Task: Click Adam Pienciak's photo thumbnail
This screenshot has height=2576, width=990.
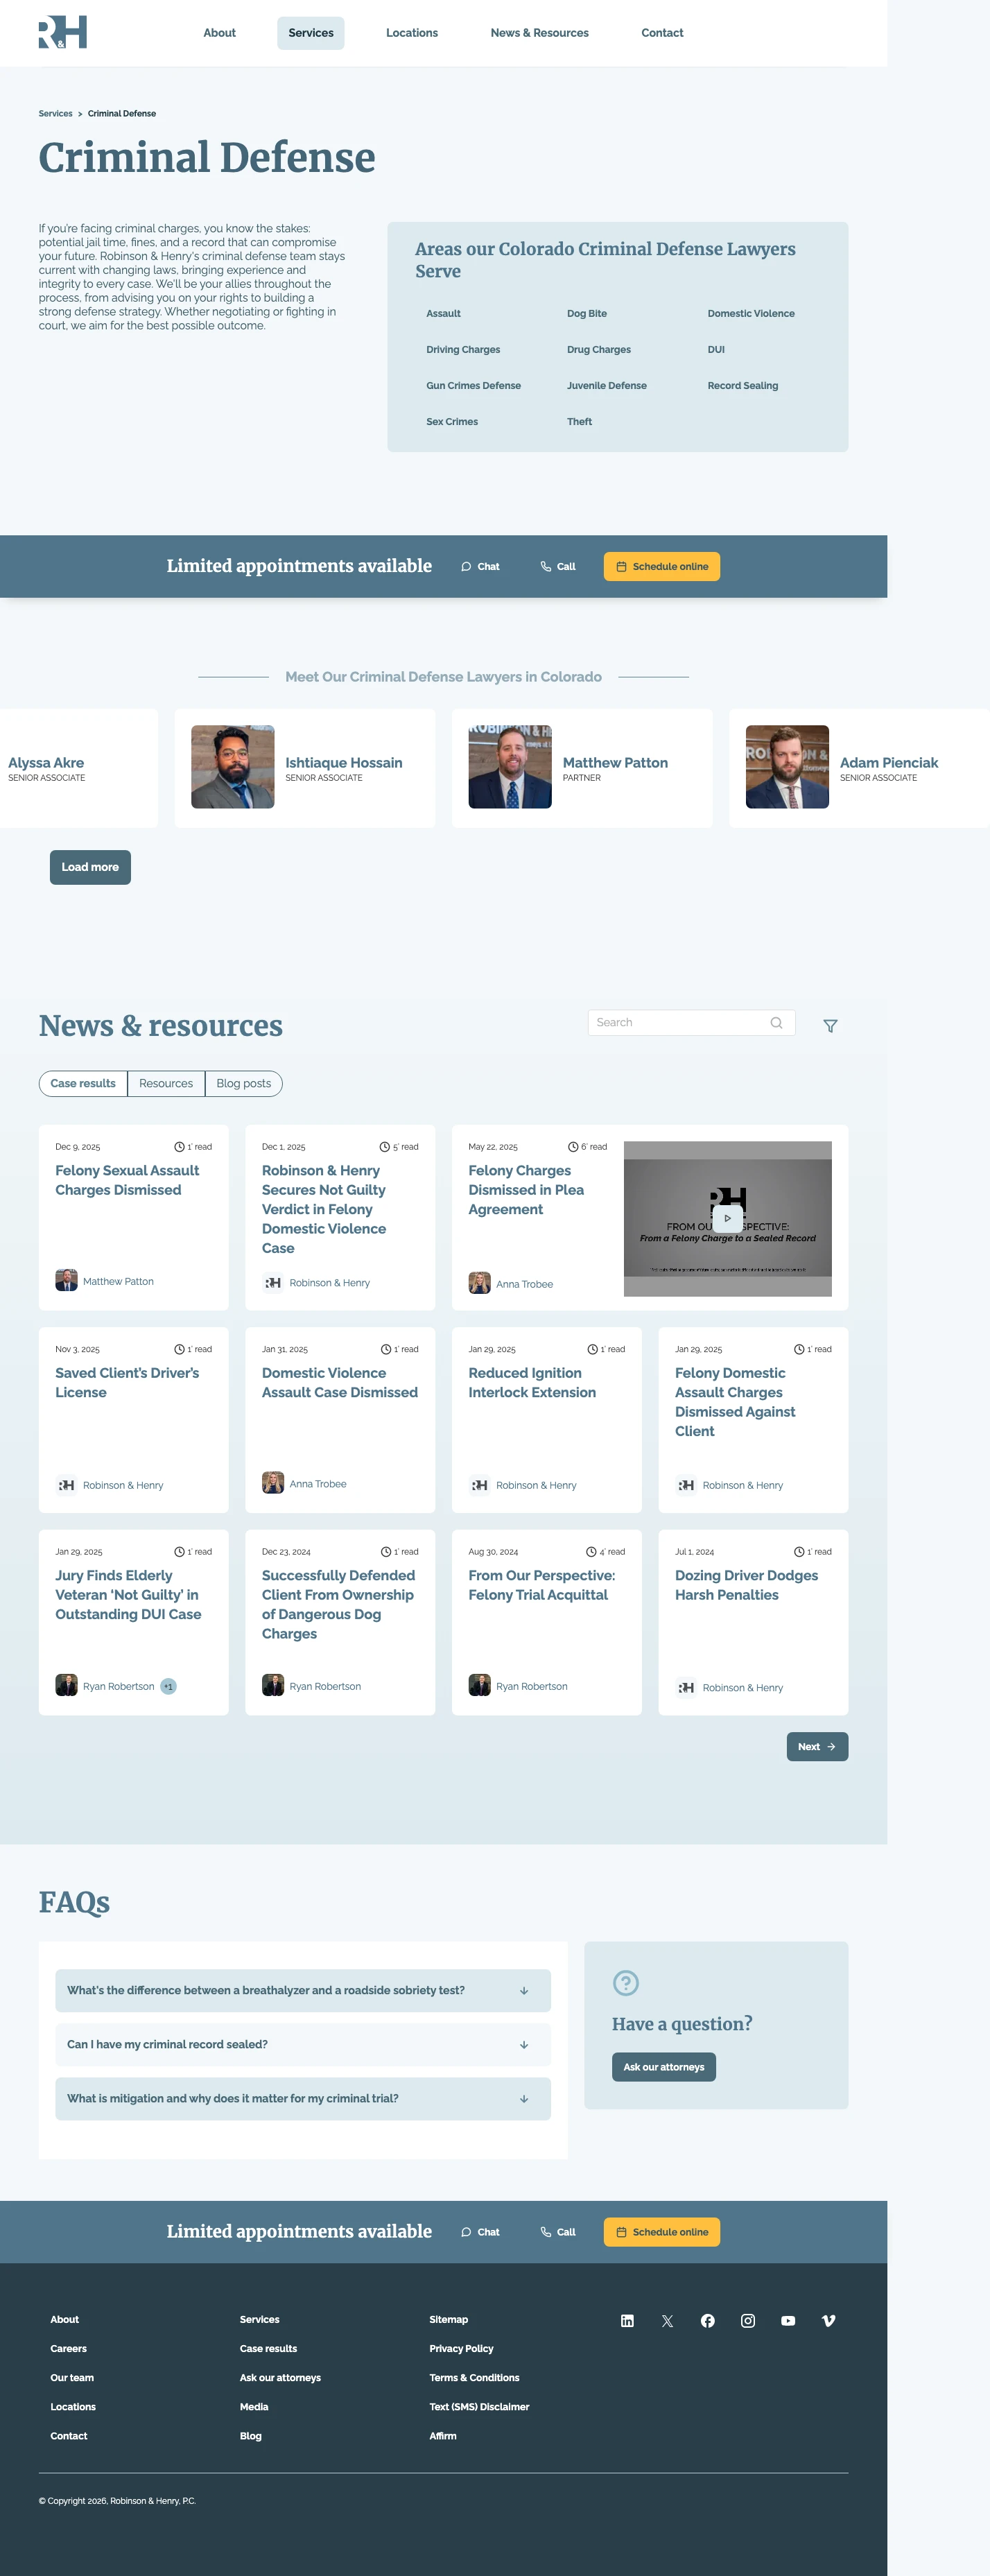Action: point(787,767)
